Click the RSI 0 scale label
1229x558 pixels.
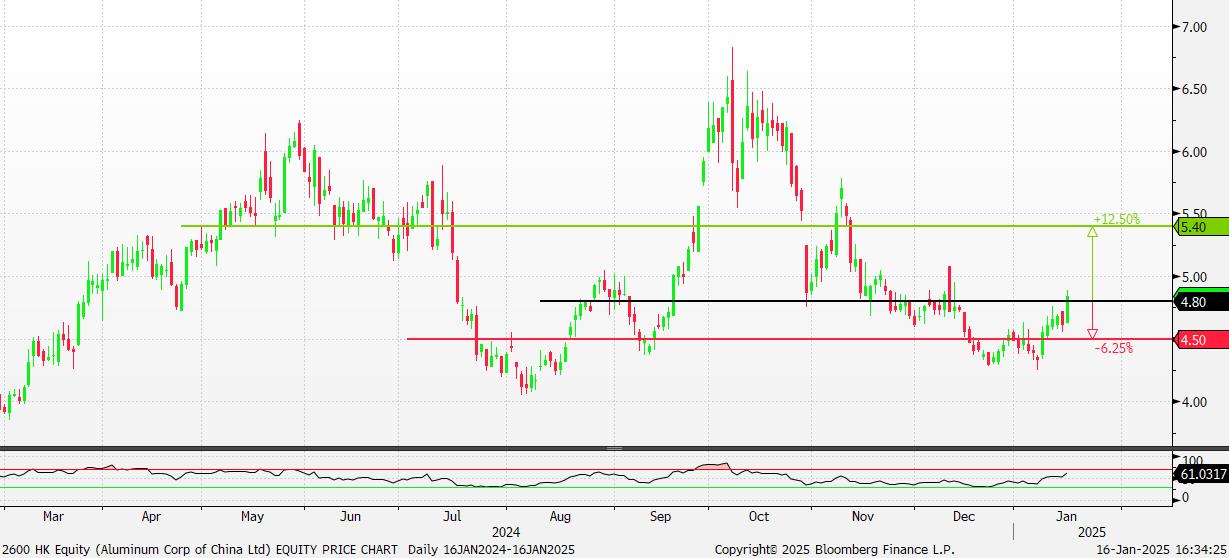click(x=1185, y=497)
